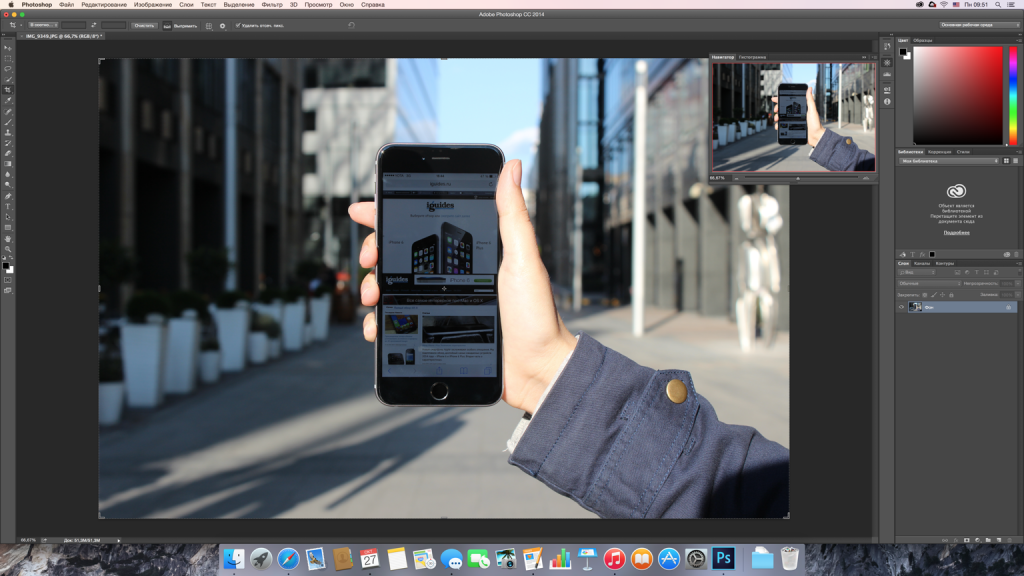The image size is (1024, 576).
Task: Select the Move tool
Action: [8, 48]
